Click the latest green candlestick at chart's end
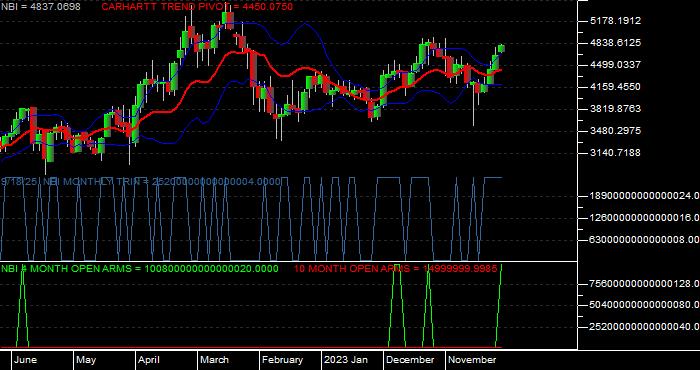 (x=501, y=48)
